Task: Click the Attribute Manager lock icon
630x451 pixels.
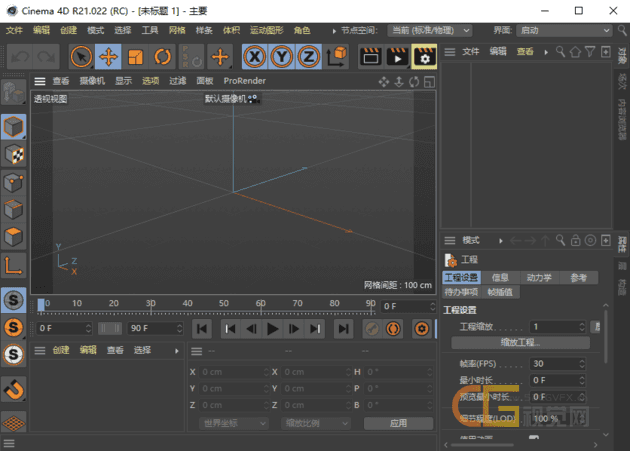Action: (x=575, y=240)
